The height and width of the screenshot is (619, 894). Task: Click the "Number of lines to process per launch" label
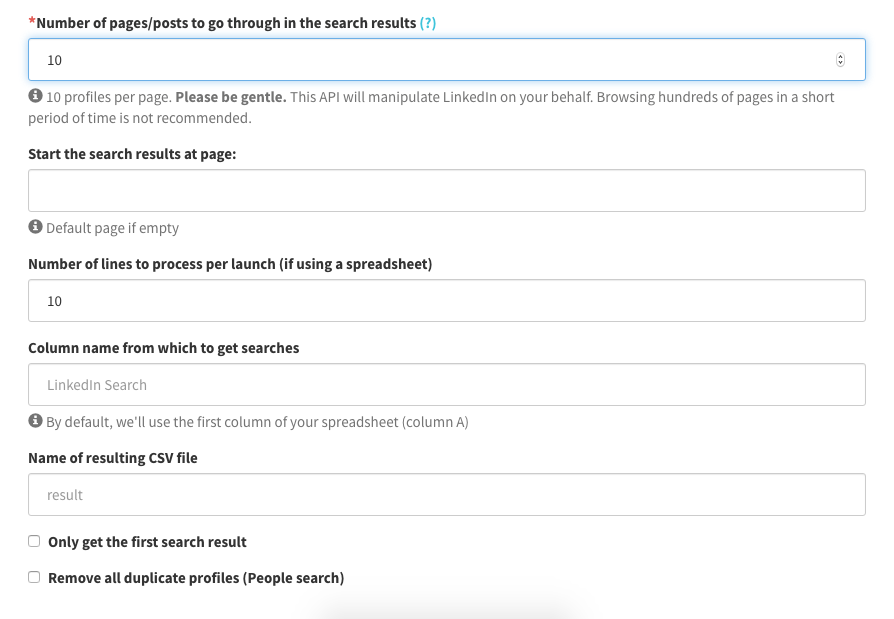(230, 264)
